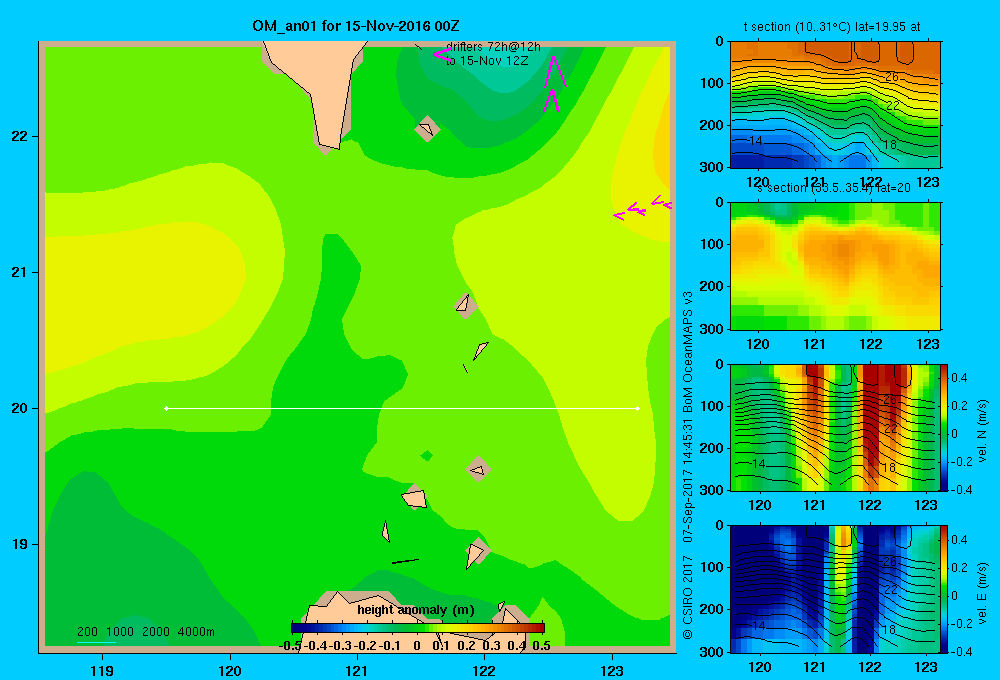Click the depth legend "200 1000 2000 4000m"
Image resolution: width=1000 pixels, height=680 pixels.
(145, 632)
